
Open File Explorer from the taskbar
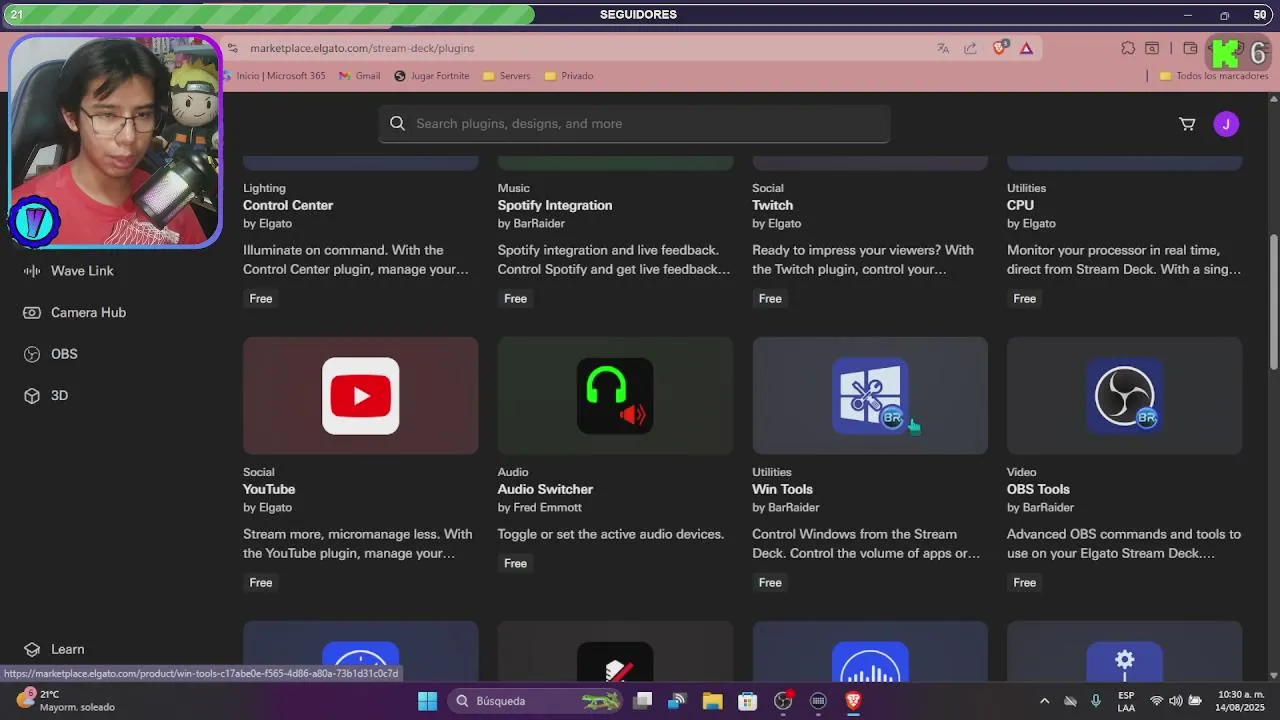coord(712,701)
